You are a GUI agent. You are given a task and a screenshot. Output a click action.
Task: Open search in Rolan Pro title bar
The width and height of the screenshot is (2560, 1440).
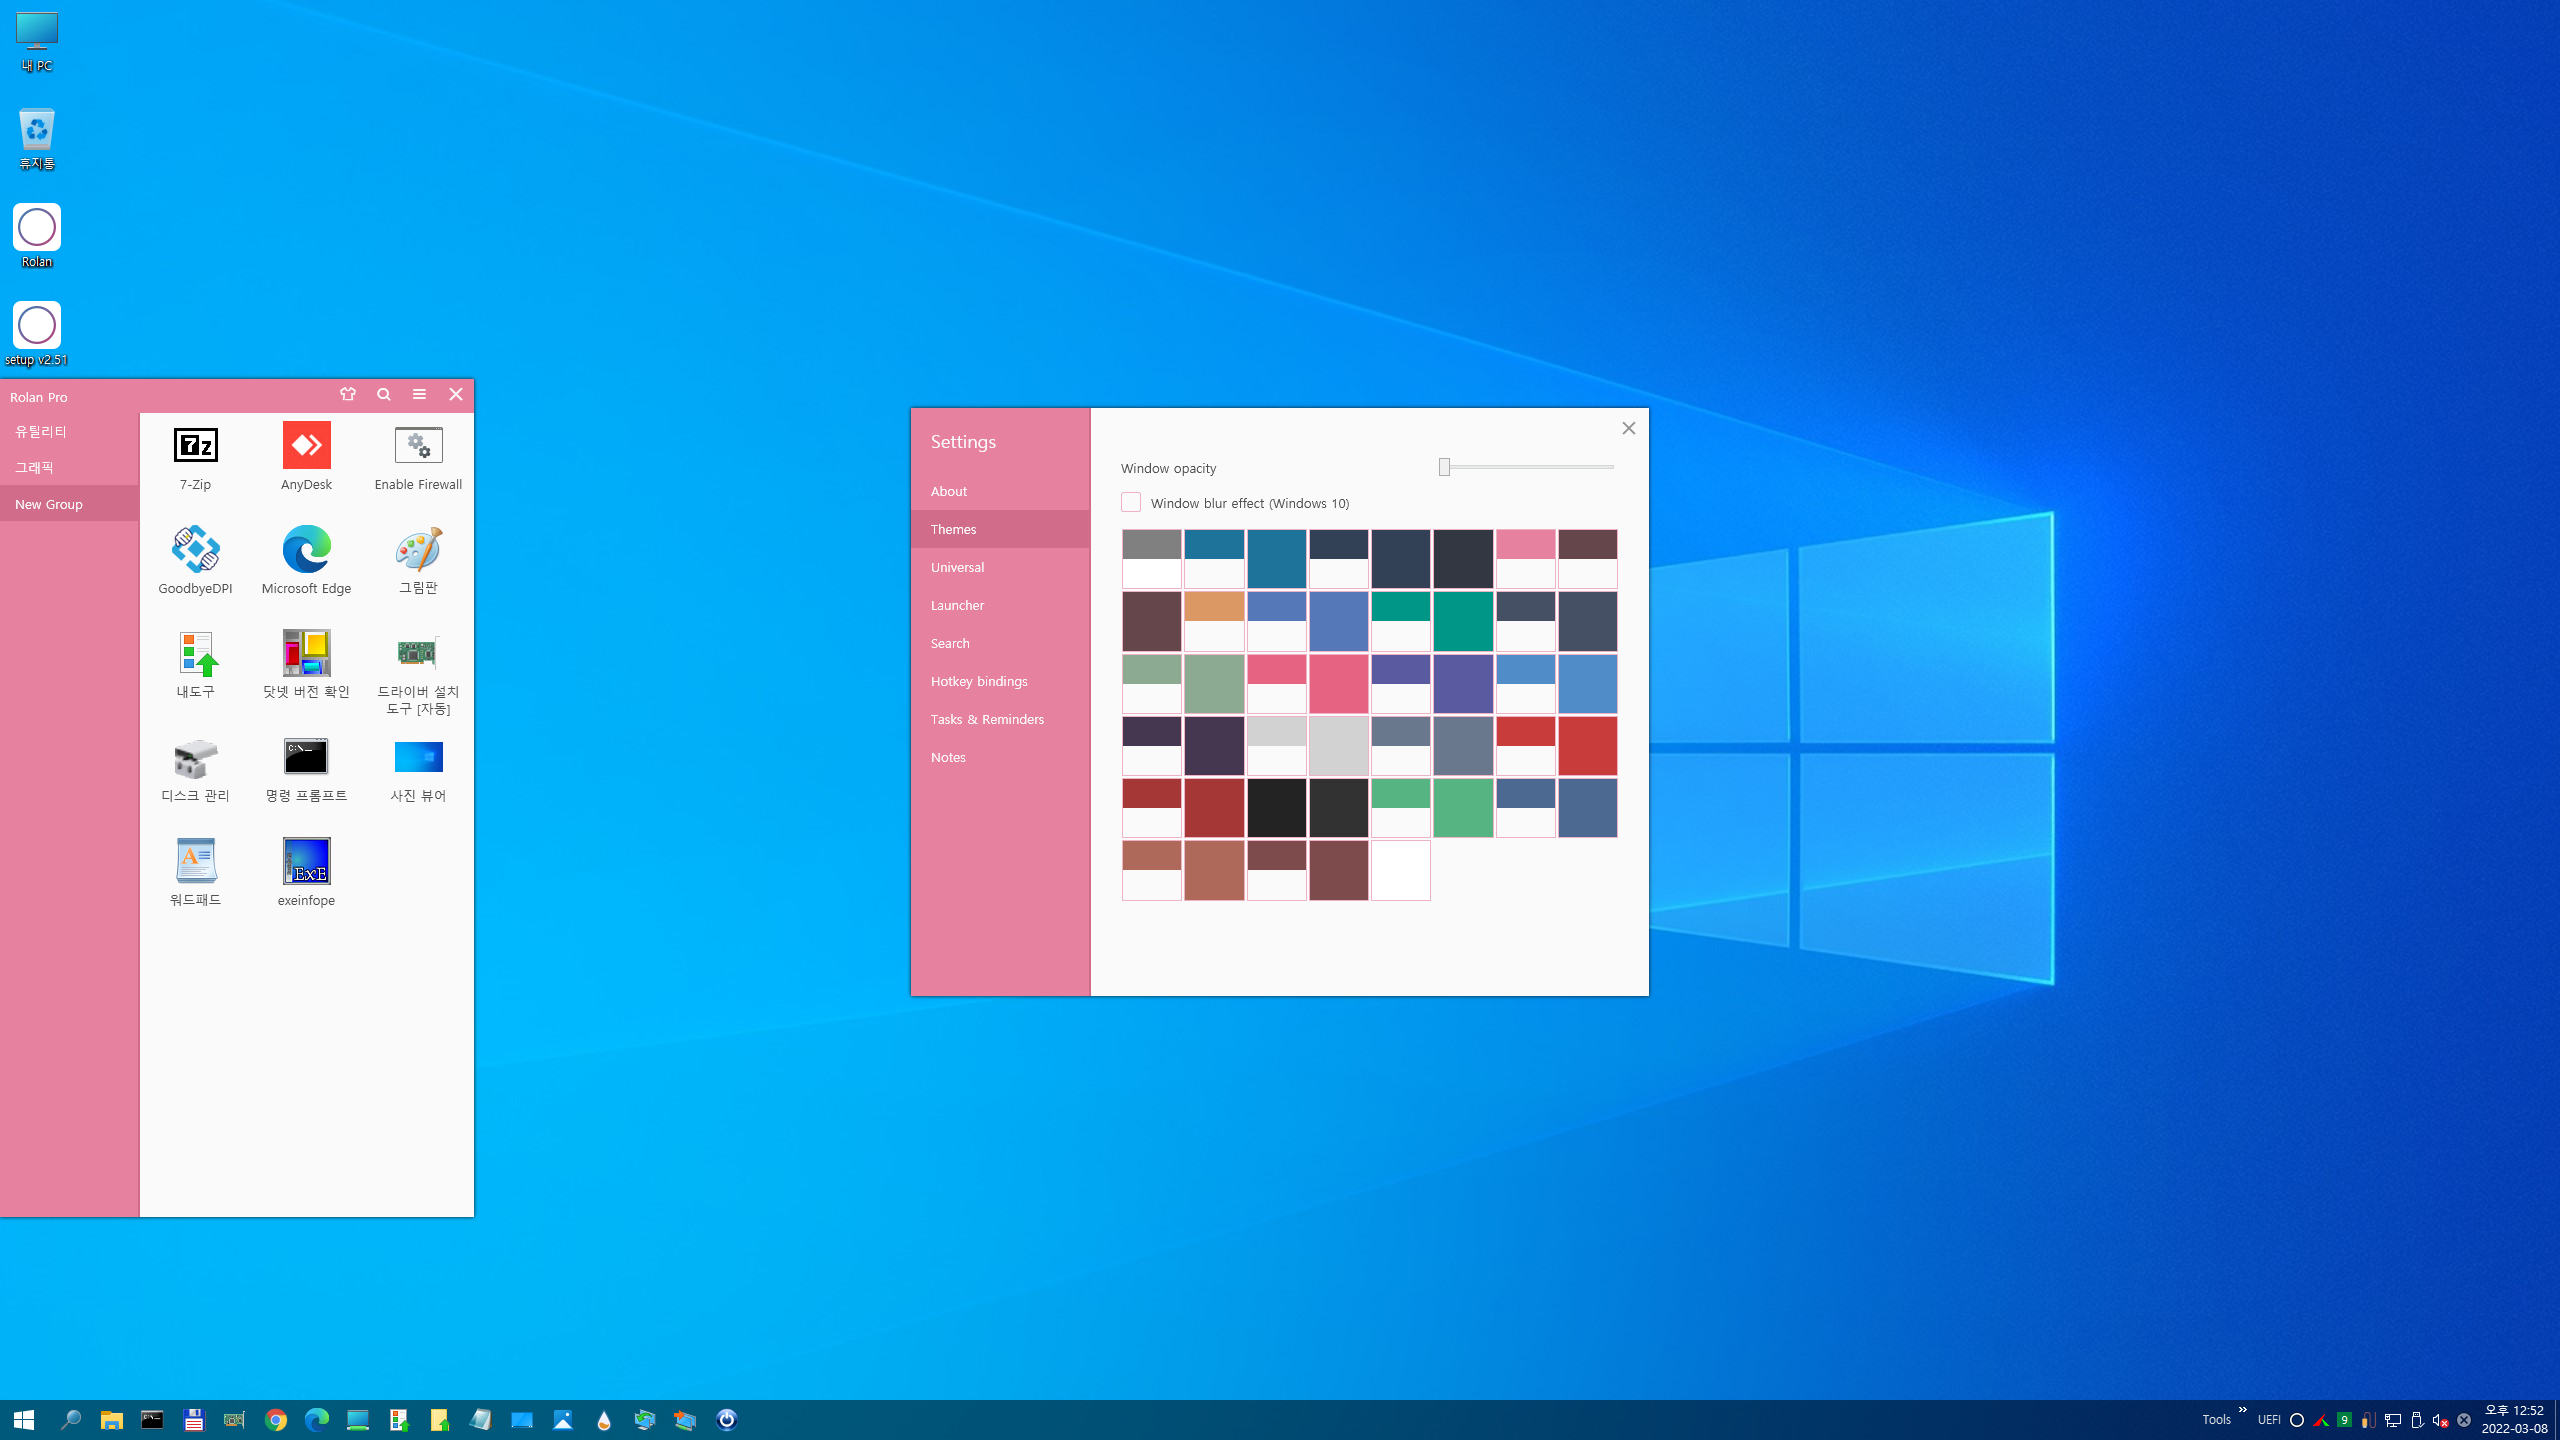(384, 395)
